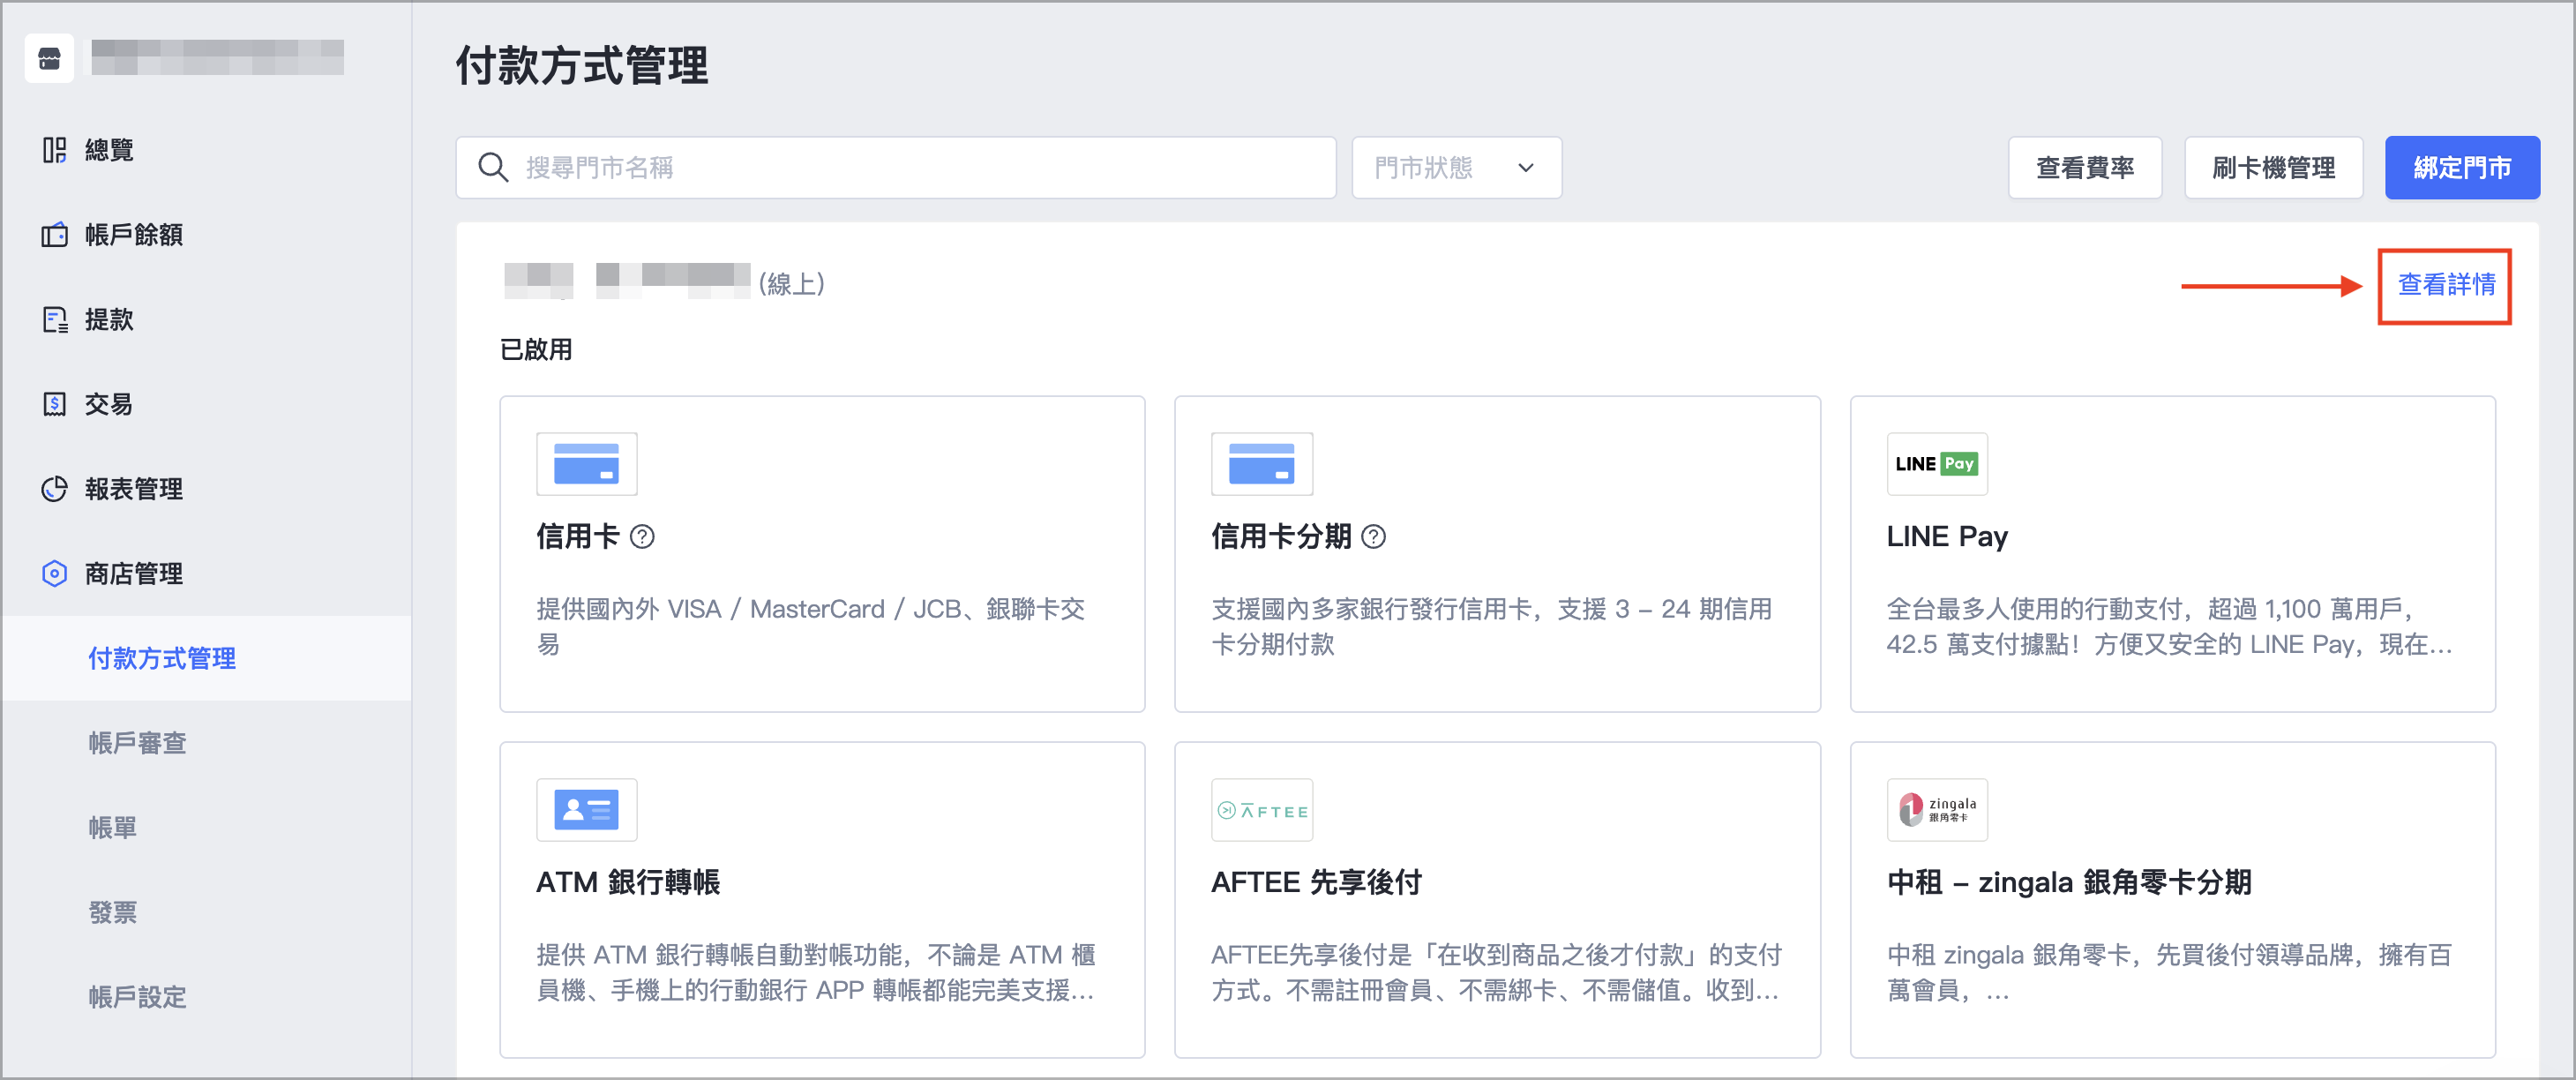Image resolution: width=2576 pixels, height=1080 pixels.
Task: Click the ATM 銀行轉帳 ID card icon
Action: tap(586, 810)
